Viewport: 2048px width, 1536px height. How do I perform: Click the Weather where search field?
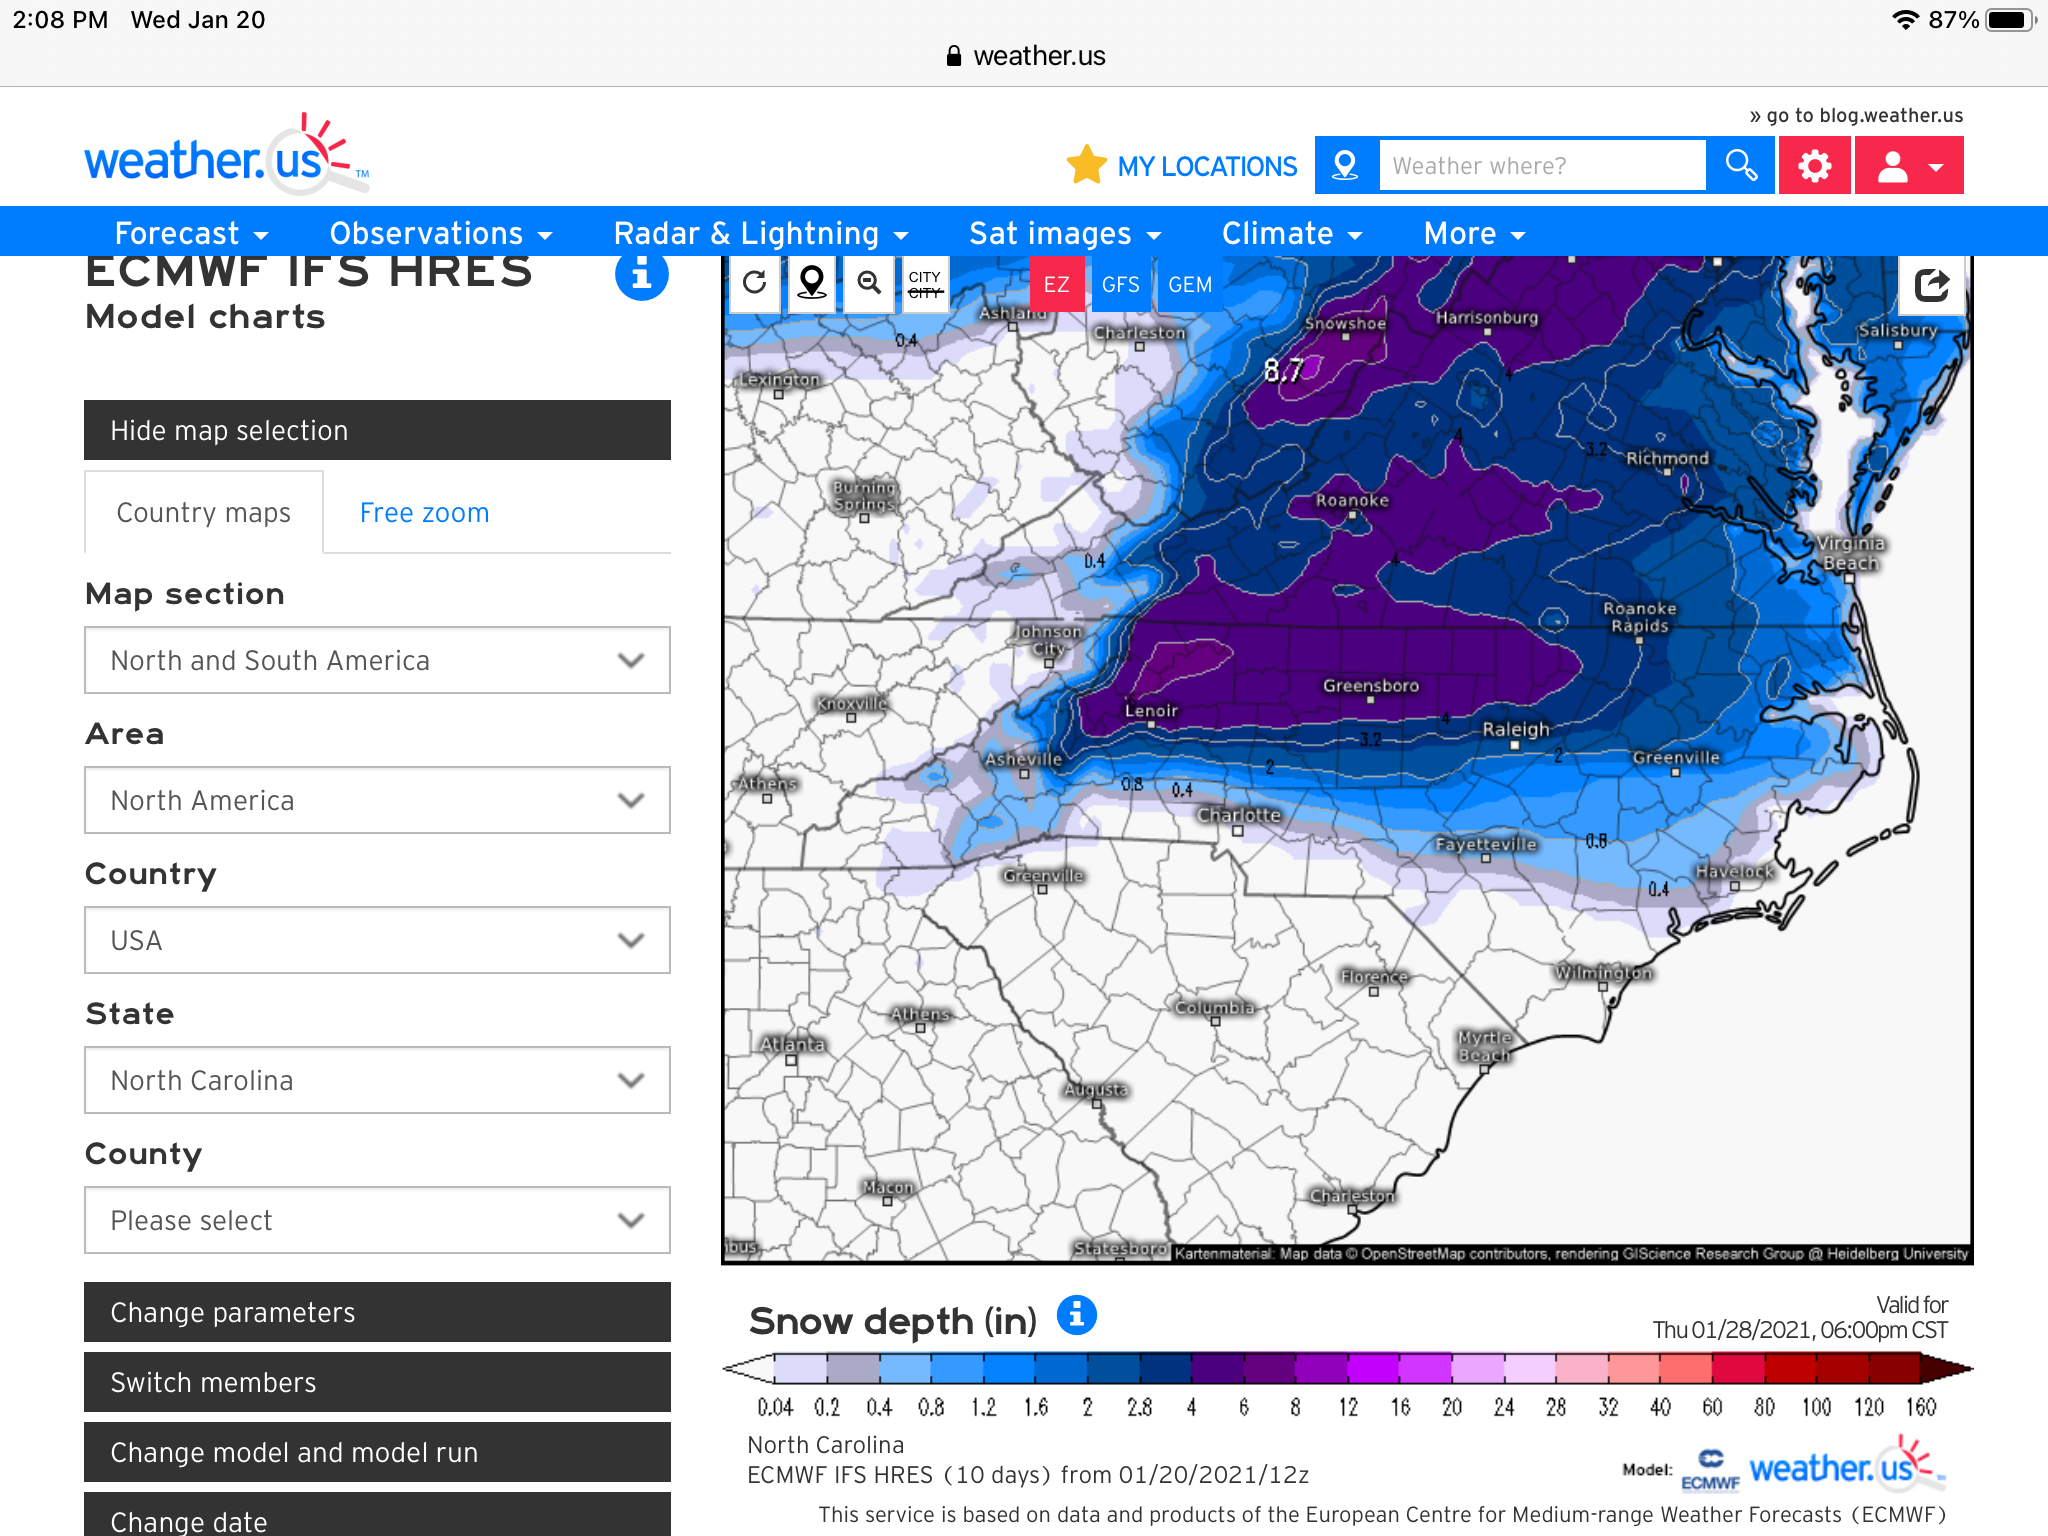[1541, 166]
